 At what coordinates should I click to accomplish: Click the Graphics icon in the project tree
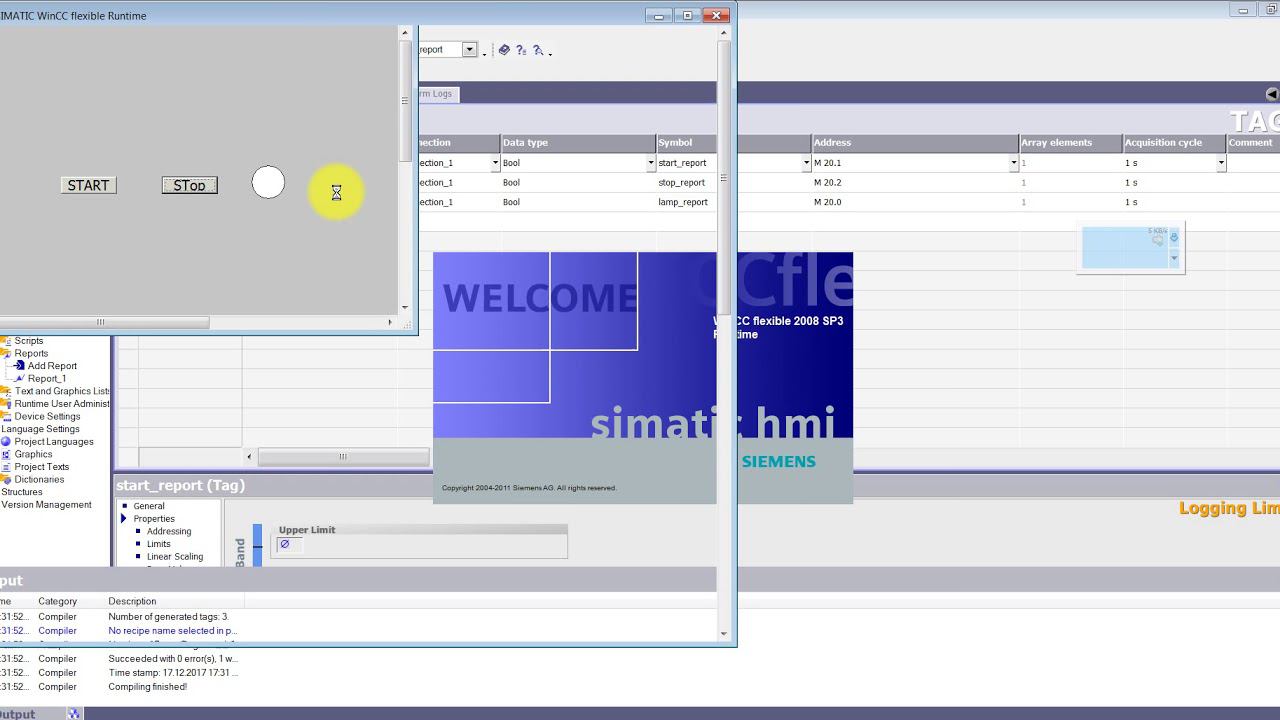pyautogui.click(x=6, y=454)
